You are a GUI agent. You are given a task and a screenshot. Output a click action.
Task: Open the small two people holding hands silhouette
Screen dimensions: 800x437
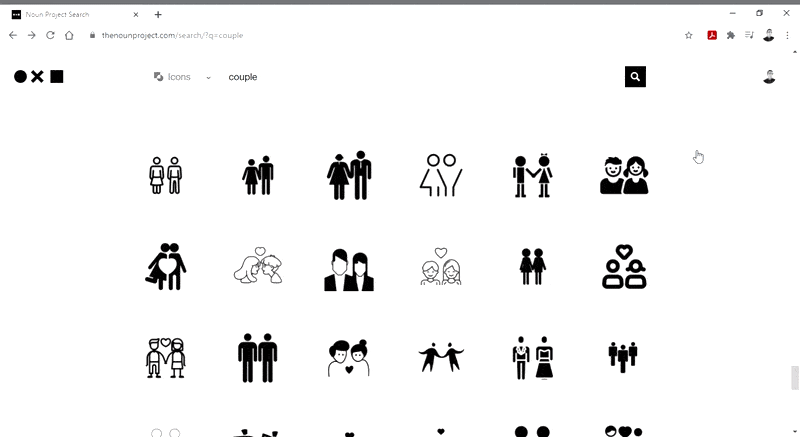pyautogui.click(x=533, y=267)
